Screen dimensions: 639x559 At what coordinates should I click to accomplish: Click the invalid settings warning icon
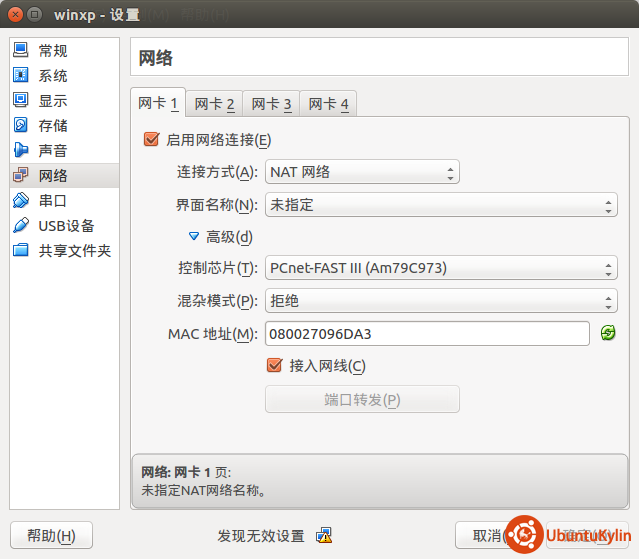(324, 535)
